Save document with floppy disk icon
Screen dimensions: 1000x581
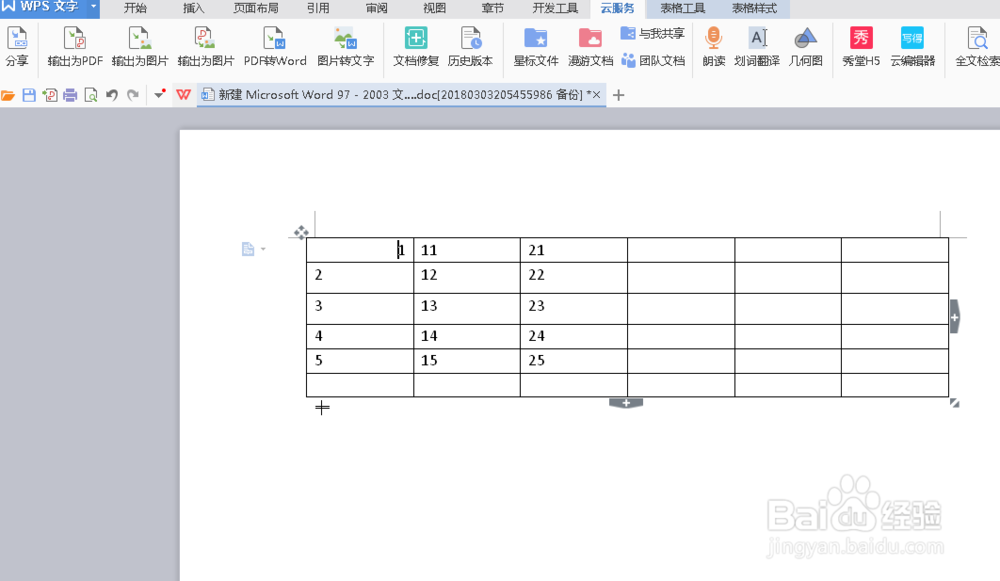(29, 95)
